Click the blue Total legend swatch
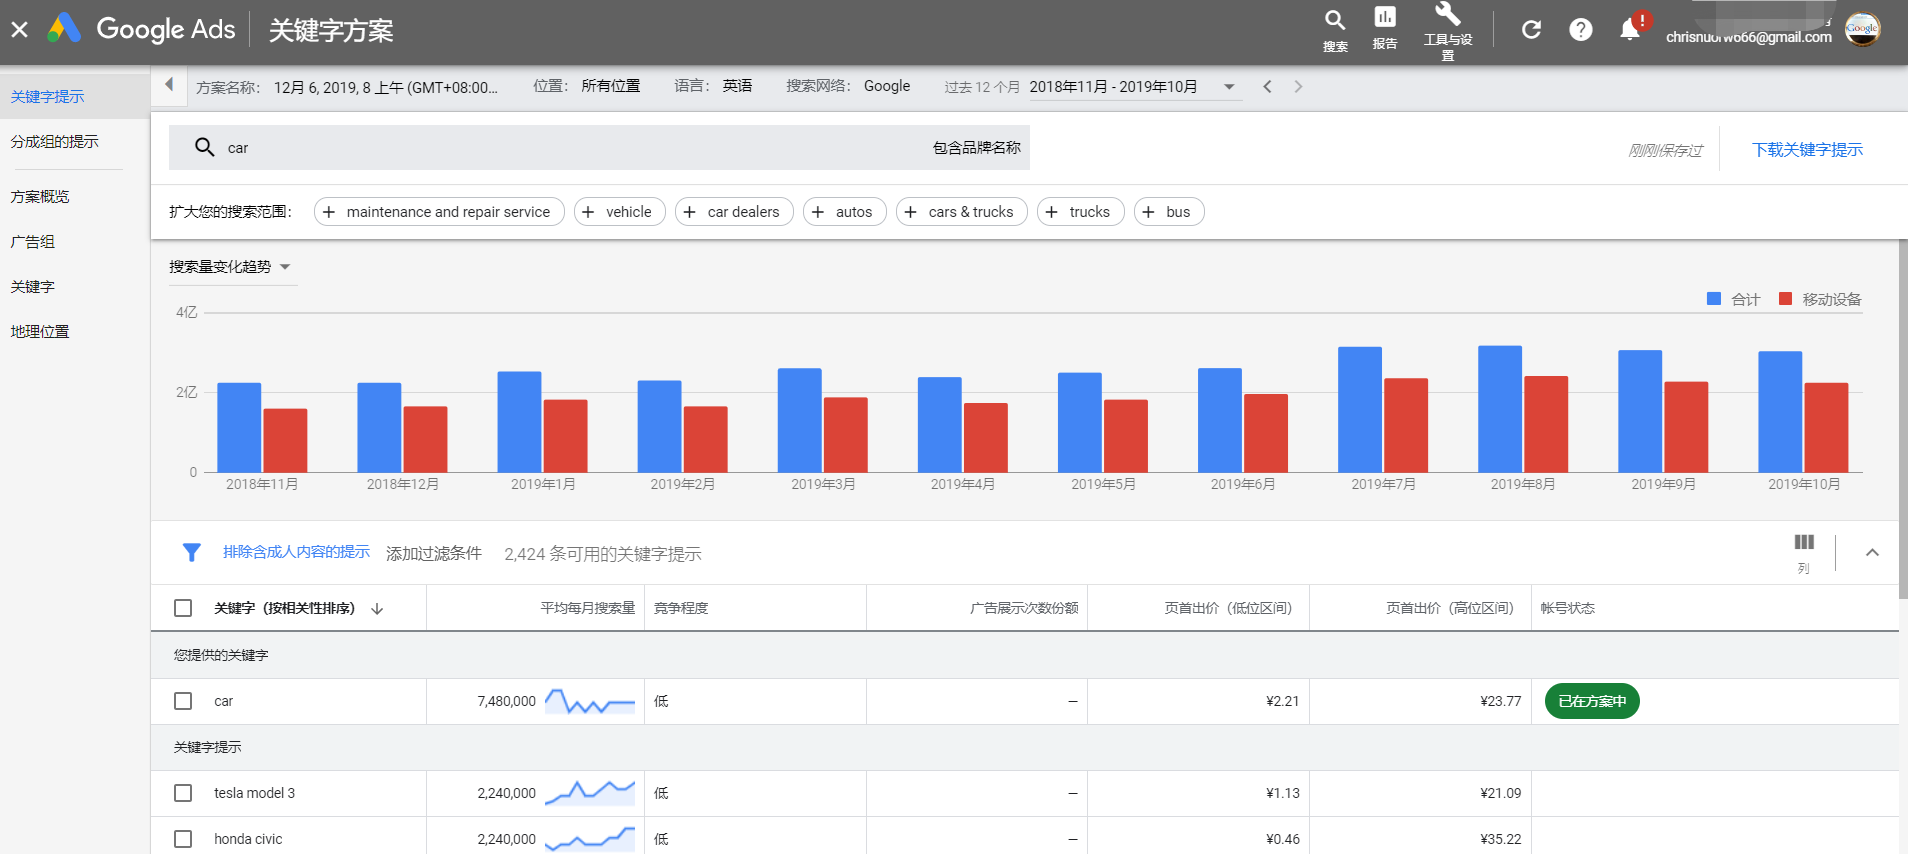Image resolution: width=1908 pixels, height=854 pixels. tap(1714, 299)
